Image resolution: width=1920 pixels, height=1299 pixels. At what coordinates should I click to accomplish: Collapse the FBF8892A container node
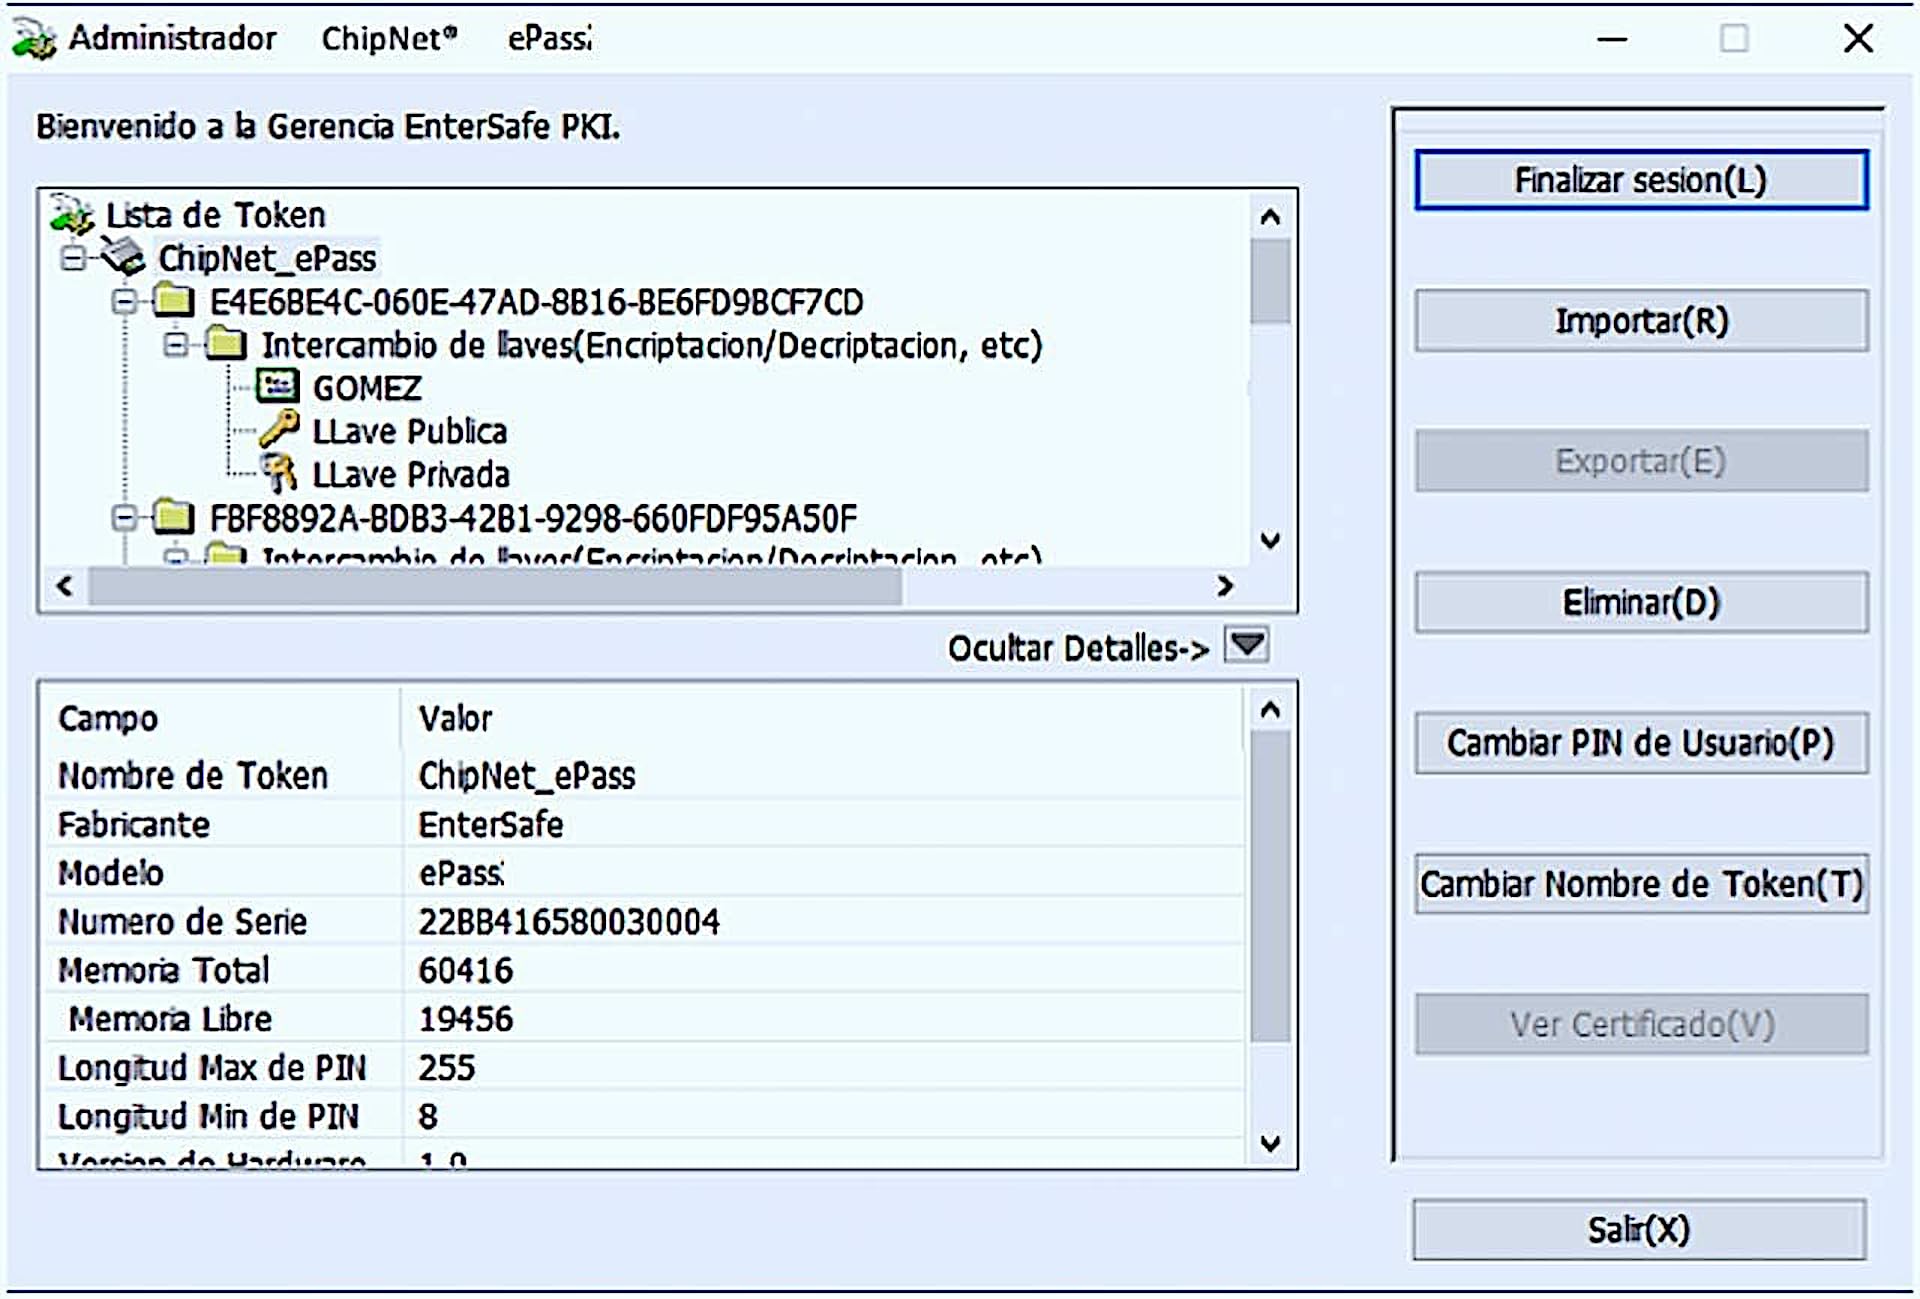click(124, 518)
